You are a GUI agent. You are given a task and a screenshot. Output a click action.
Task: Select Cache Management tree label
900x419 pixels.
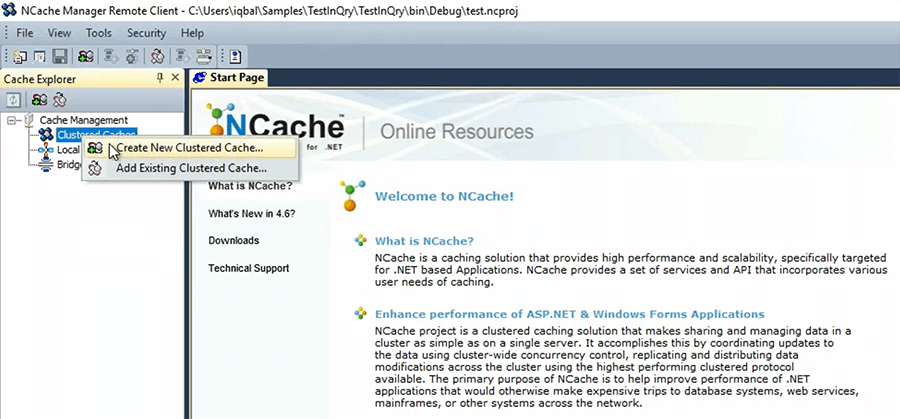coord(83,120)
